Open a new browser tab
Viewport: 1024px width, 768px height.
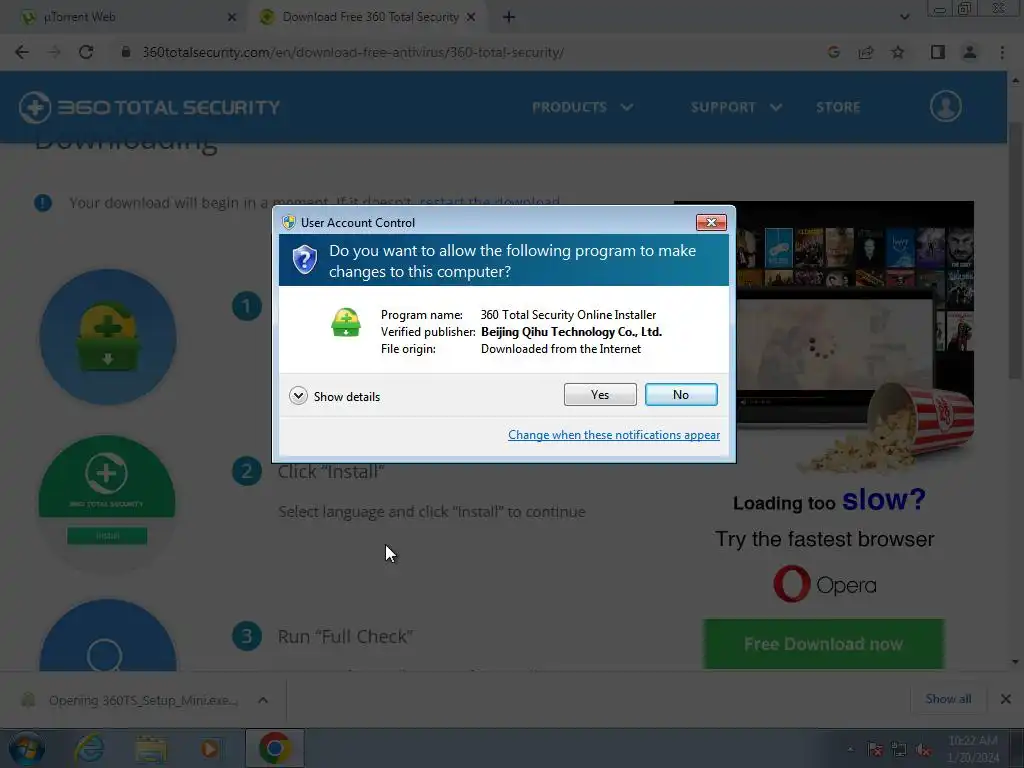(509, 18)
